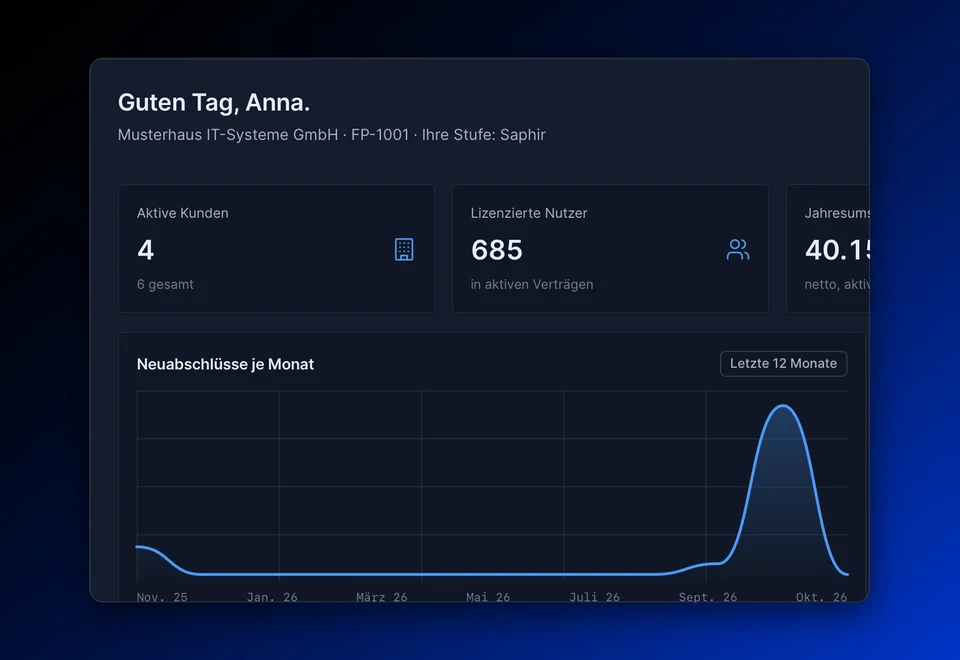This screenshot has width=960, height=660.
Task: Click the Juli 26 axis label
Action: (x=594, y=597)
